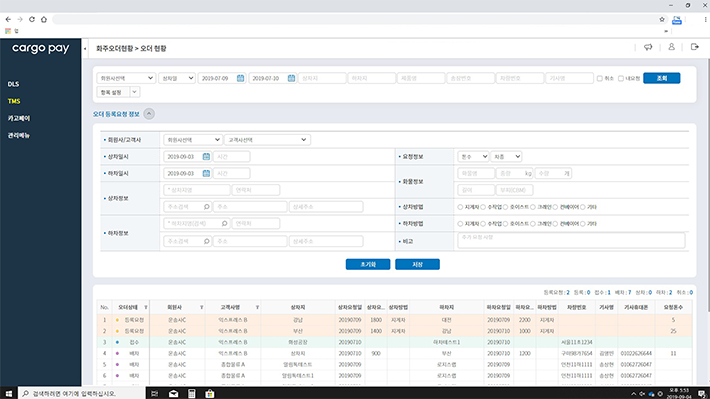Click the 저장 save button

[417, 264]
